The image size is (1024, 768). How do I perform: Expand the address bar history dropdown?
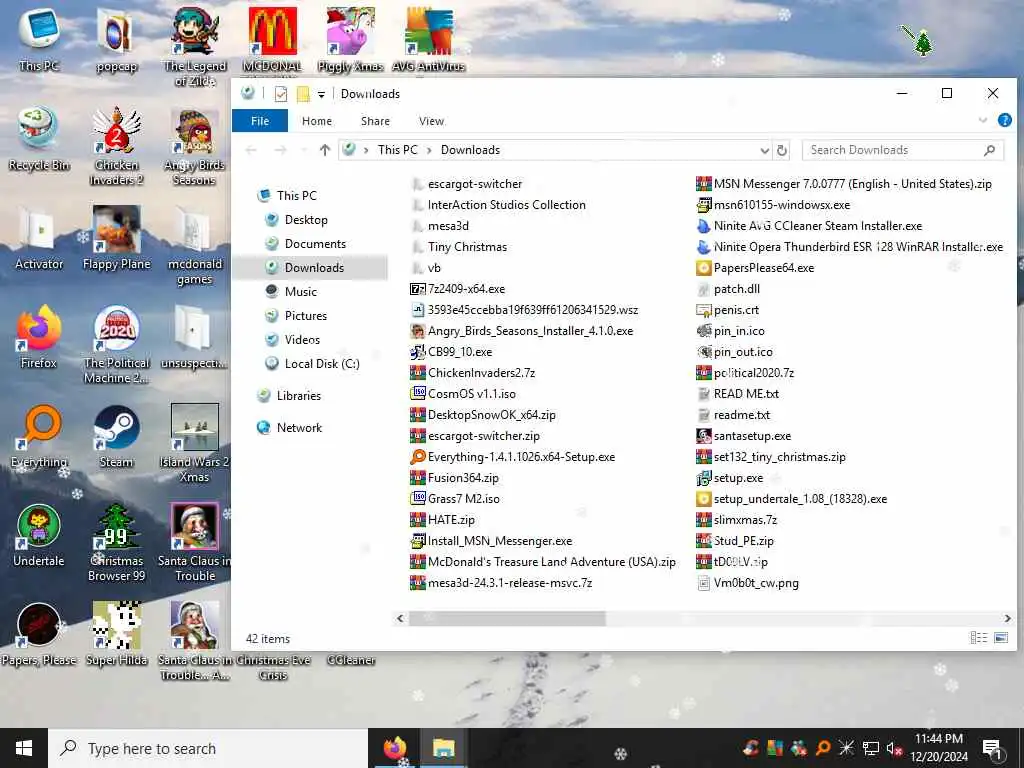[765, 150]
